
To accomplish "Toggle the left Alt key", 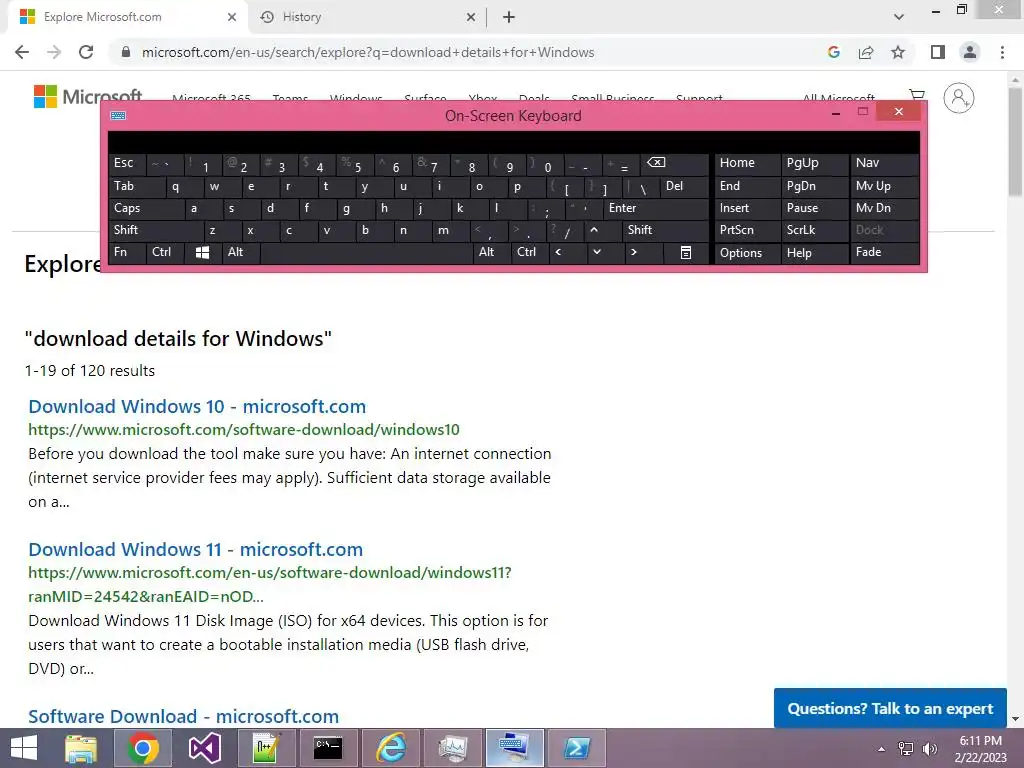I will click(x=241, y=252).
